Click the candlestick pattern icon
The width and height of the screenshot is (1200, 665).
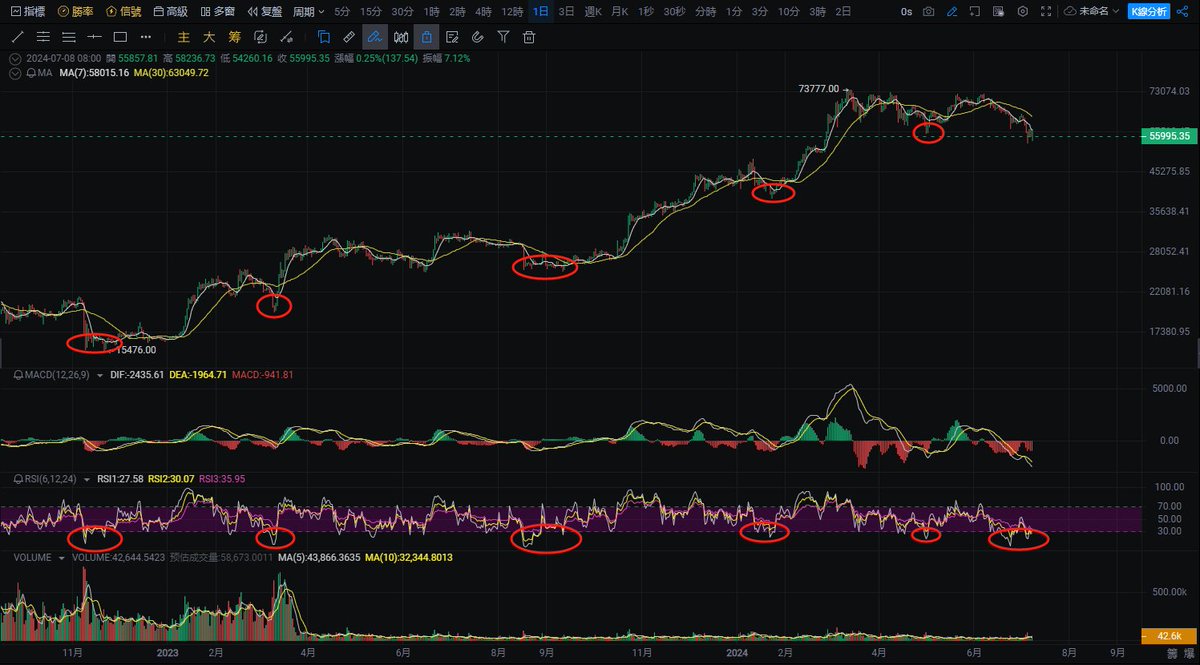[401, 37]
